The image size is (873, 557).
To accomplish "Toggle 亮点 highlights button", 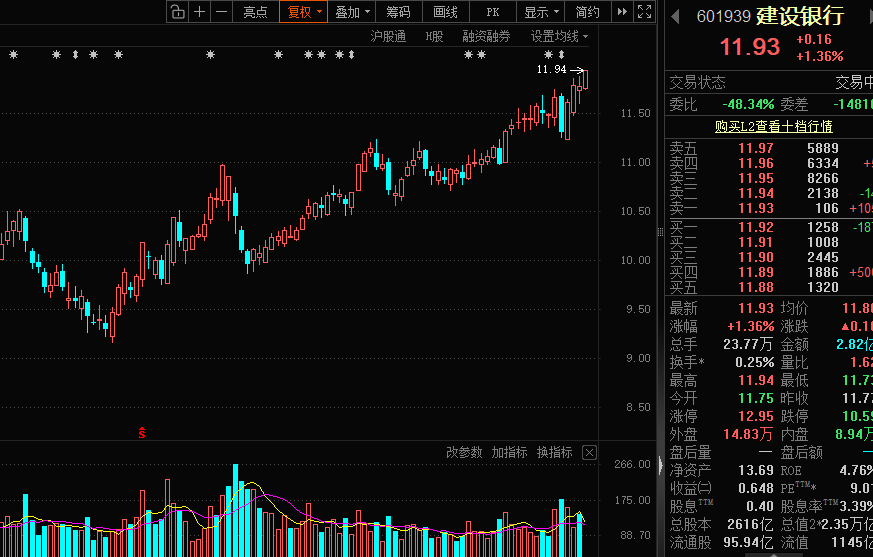I will 256,12.
